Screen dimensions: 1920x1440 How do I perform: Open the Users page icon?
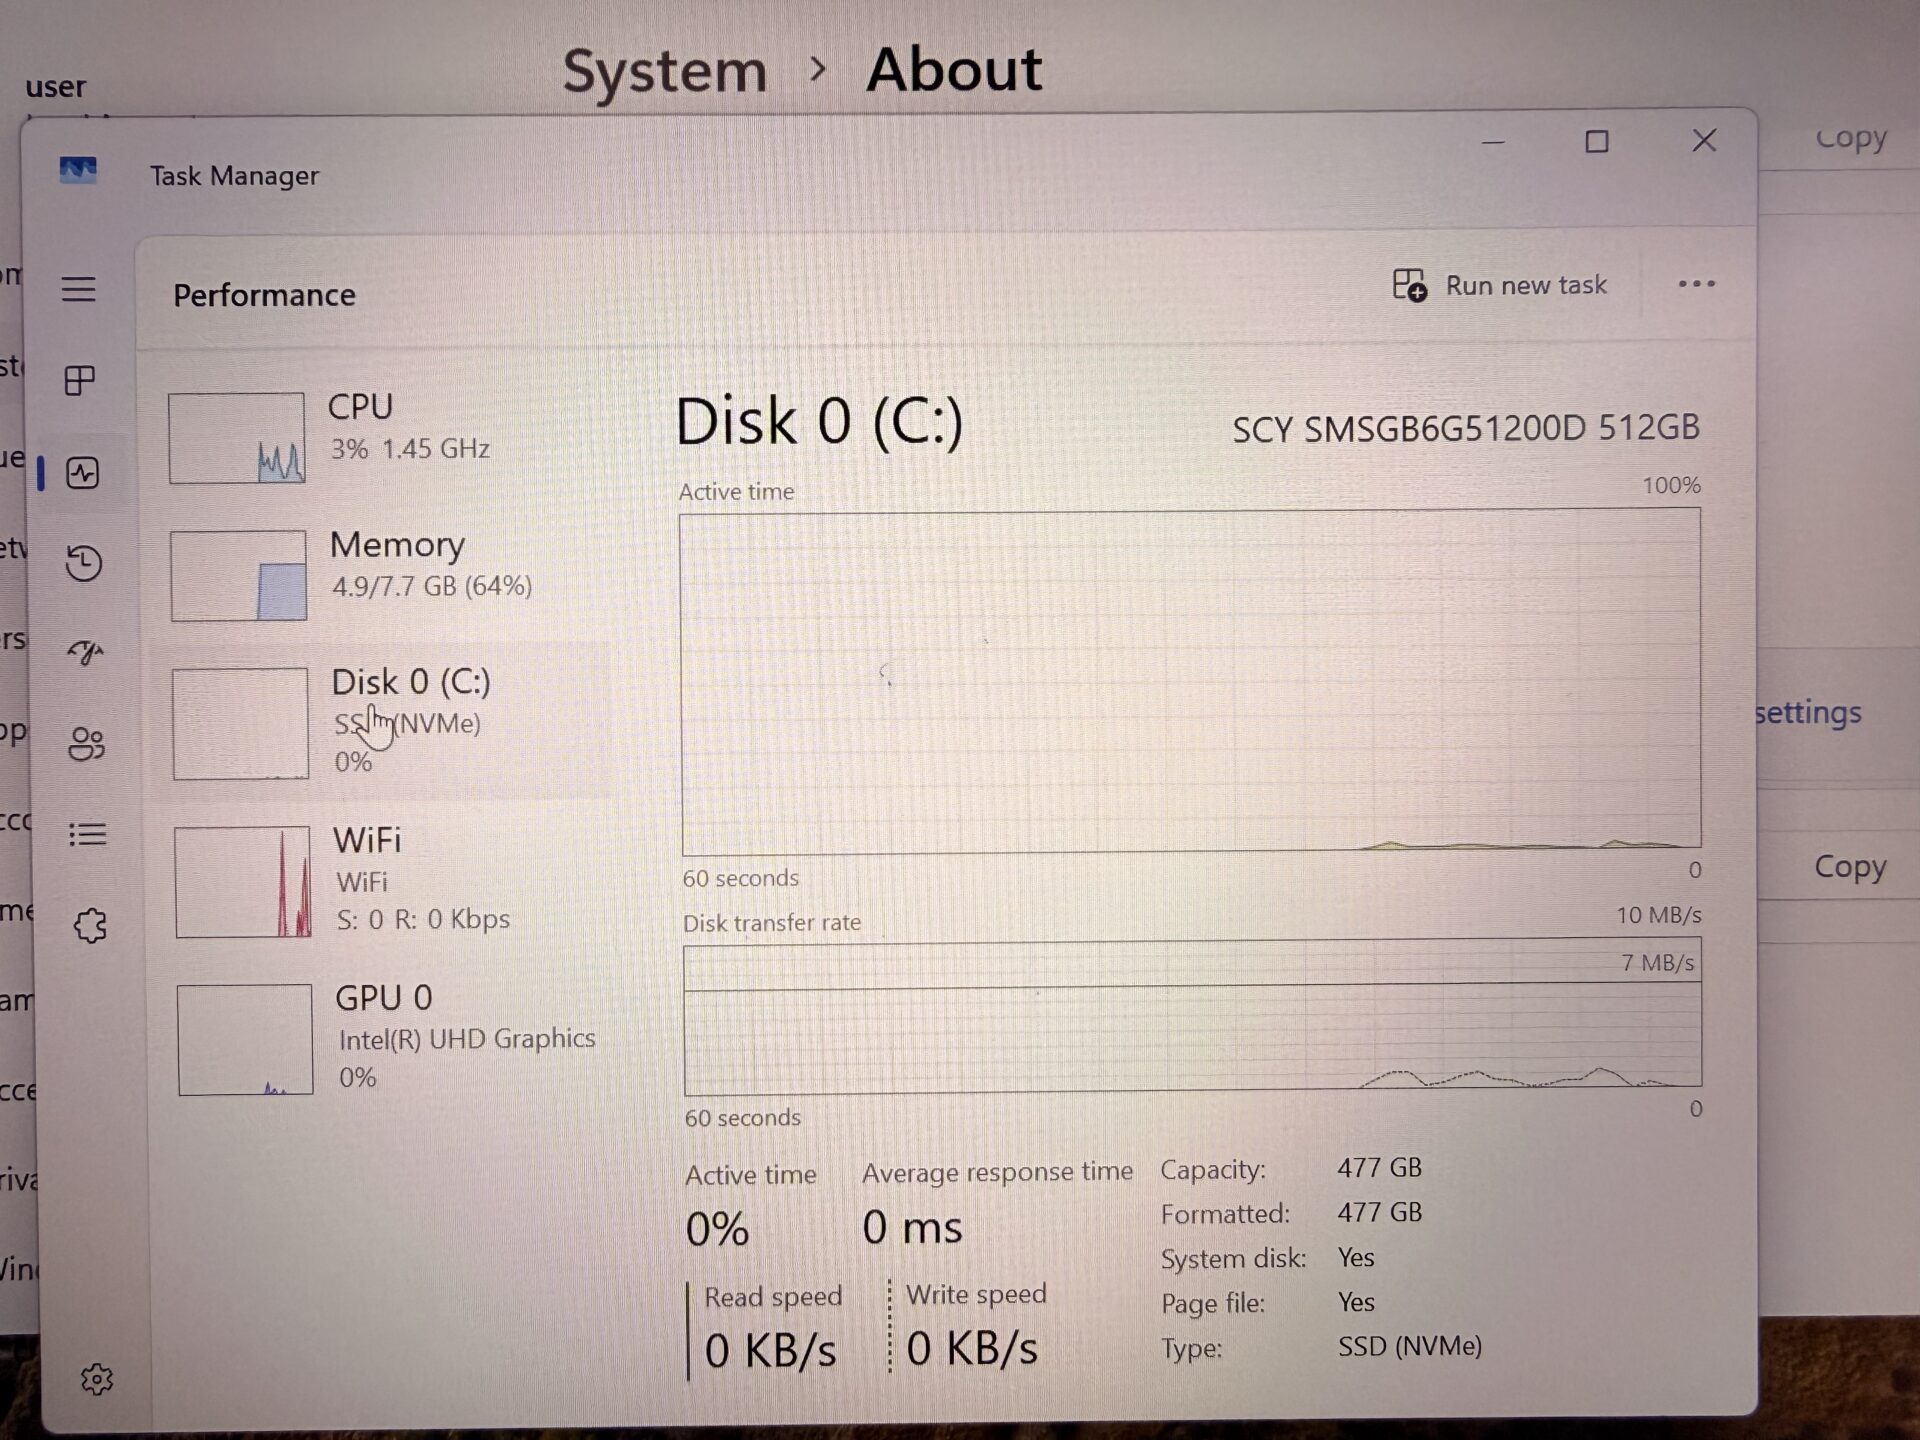(87, 743)
